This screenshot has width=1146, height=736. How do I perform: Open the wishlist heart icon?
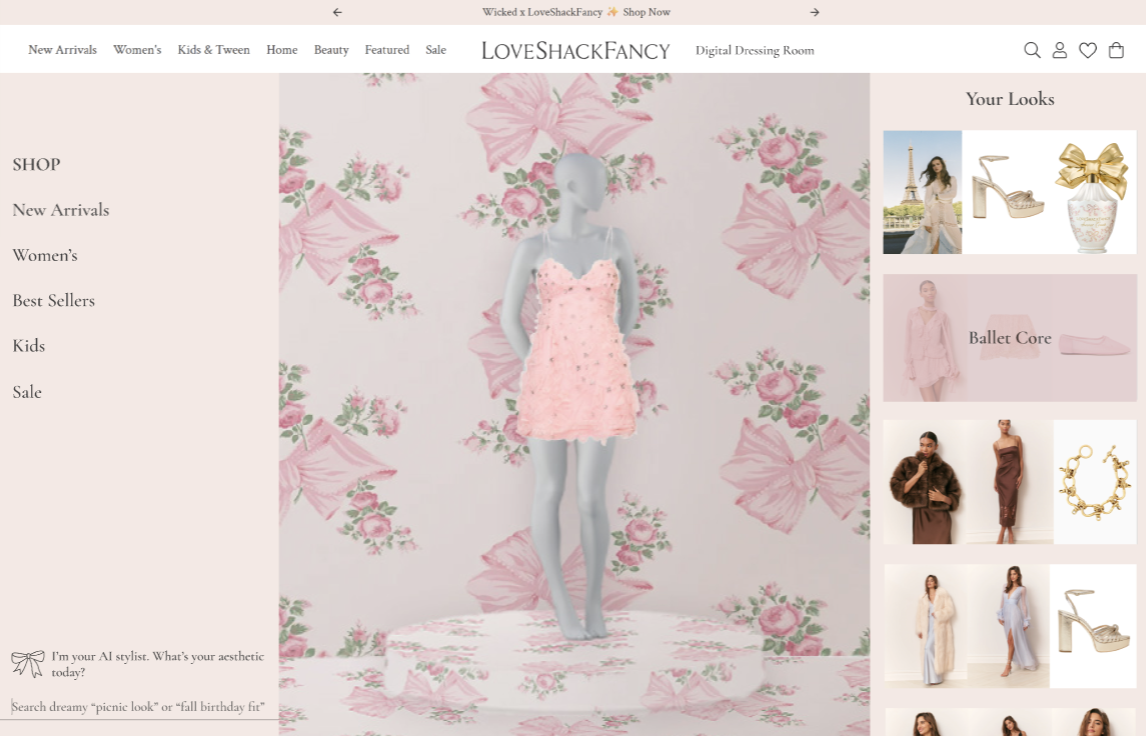pyautogui.click(x=1088, y=50)
